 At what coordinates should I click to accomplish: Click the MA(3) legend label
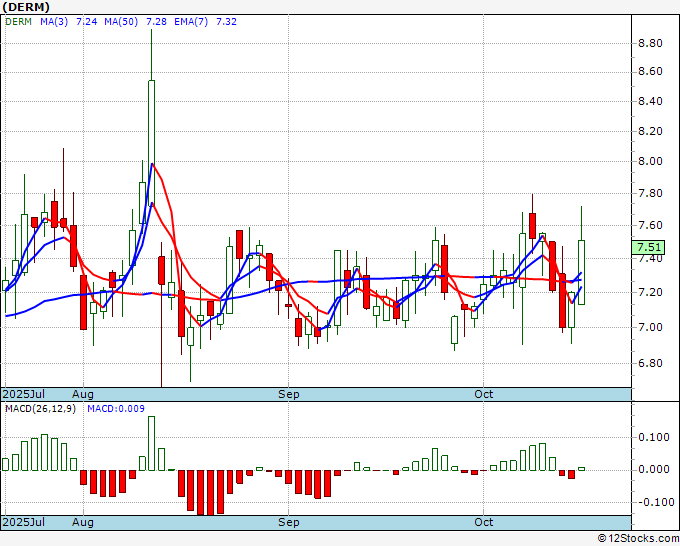54,22
